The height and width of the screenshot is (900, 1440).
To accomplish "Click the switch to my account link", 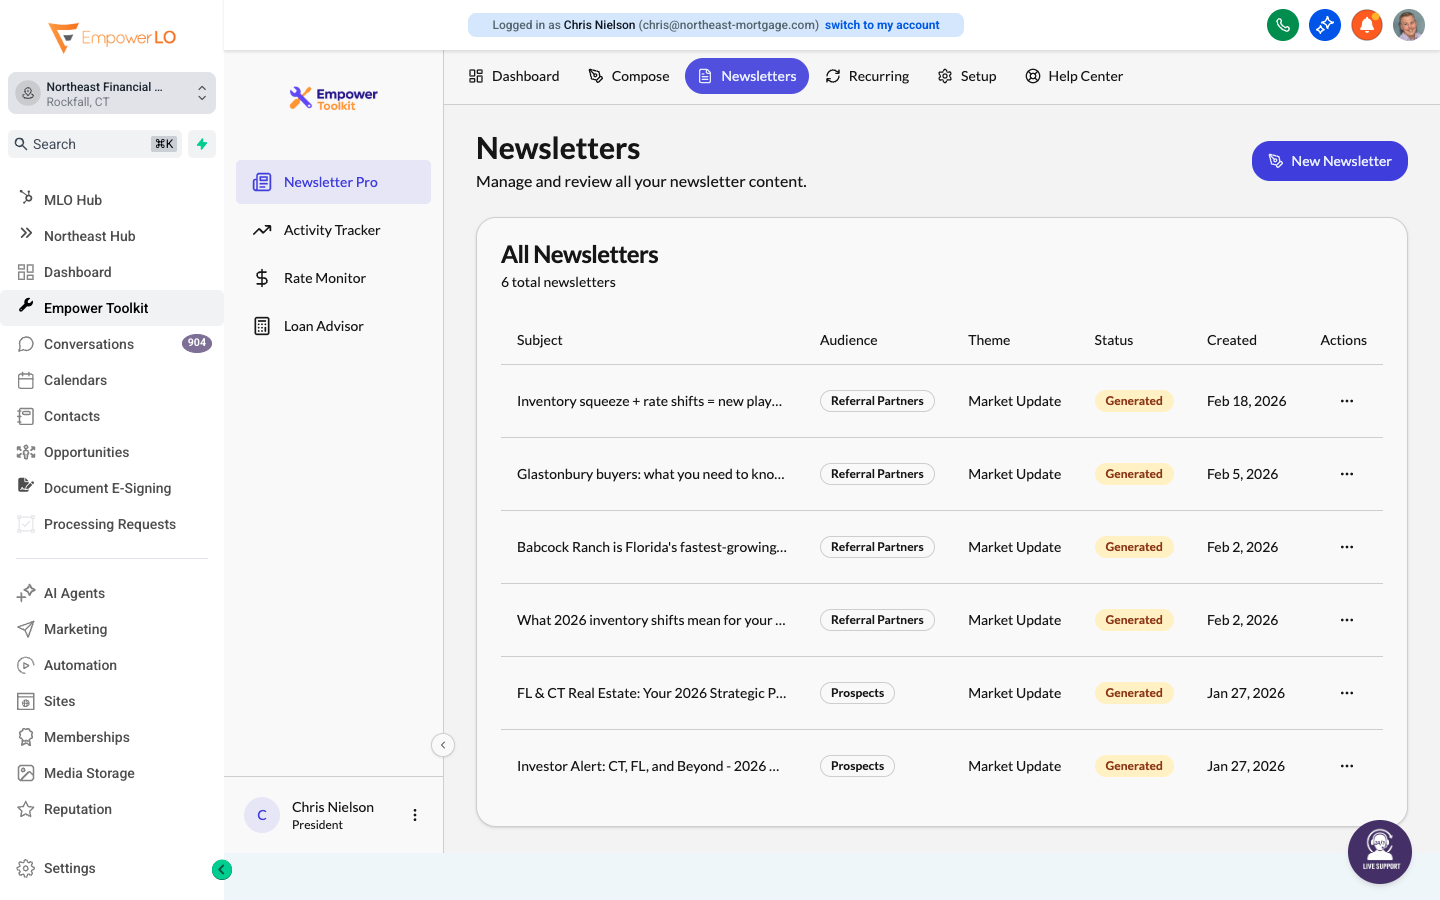I will click(882, 24).
